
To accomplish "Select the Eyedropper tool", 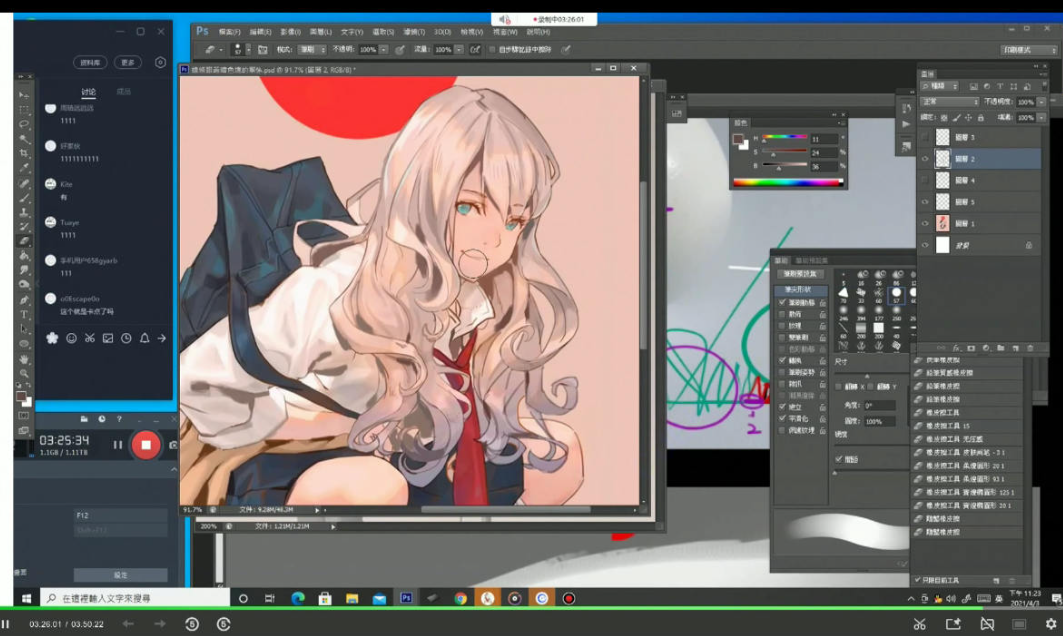I will 24,168.
